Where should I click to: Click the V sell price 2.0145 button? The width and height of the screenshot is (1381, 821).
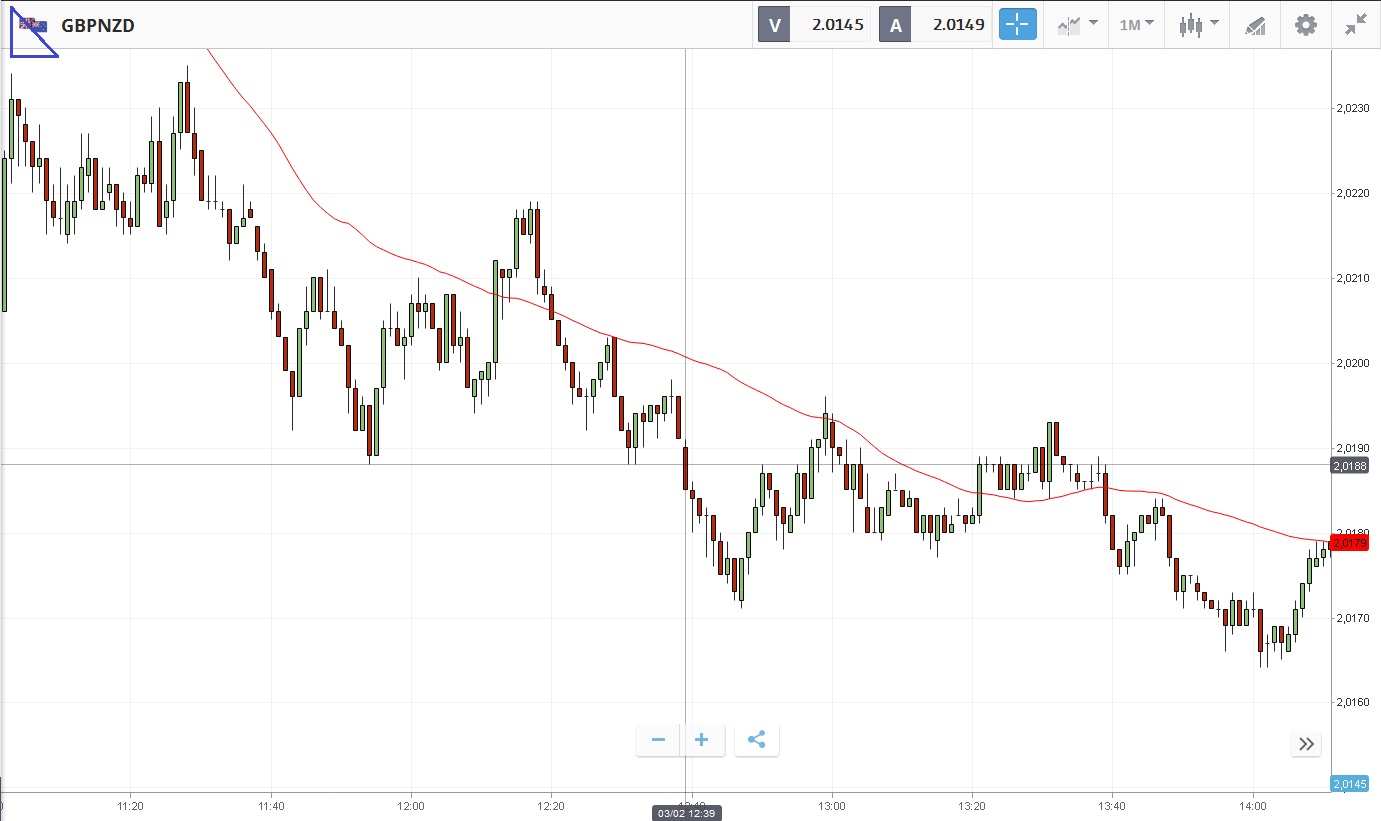[x=814, y=25]
